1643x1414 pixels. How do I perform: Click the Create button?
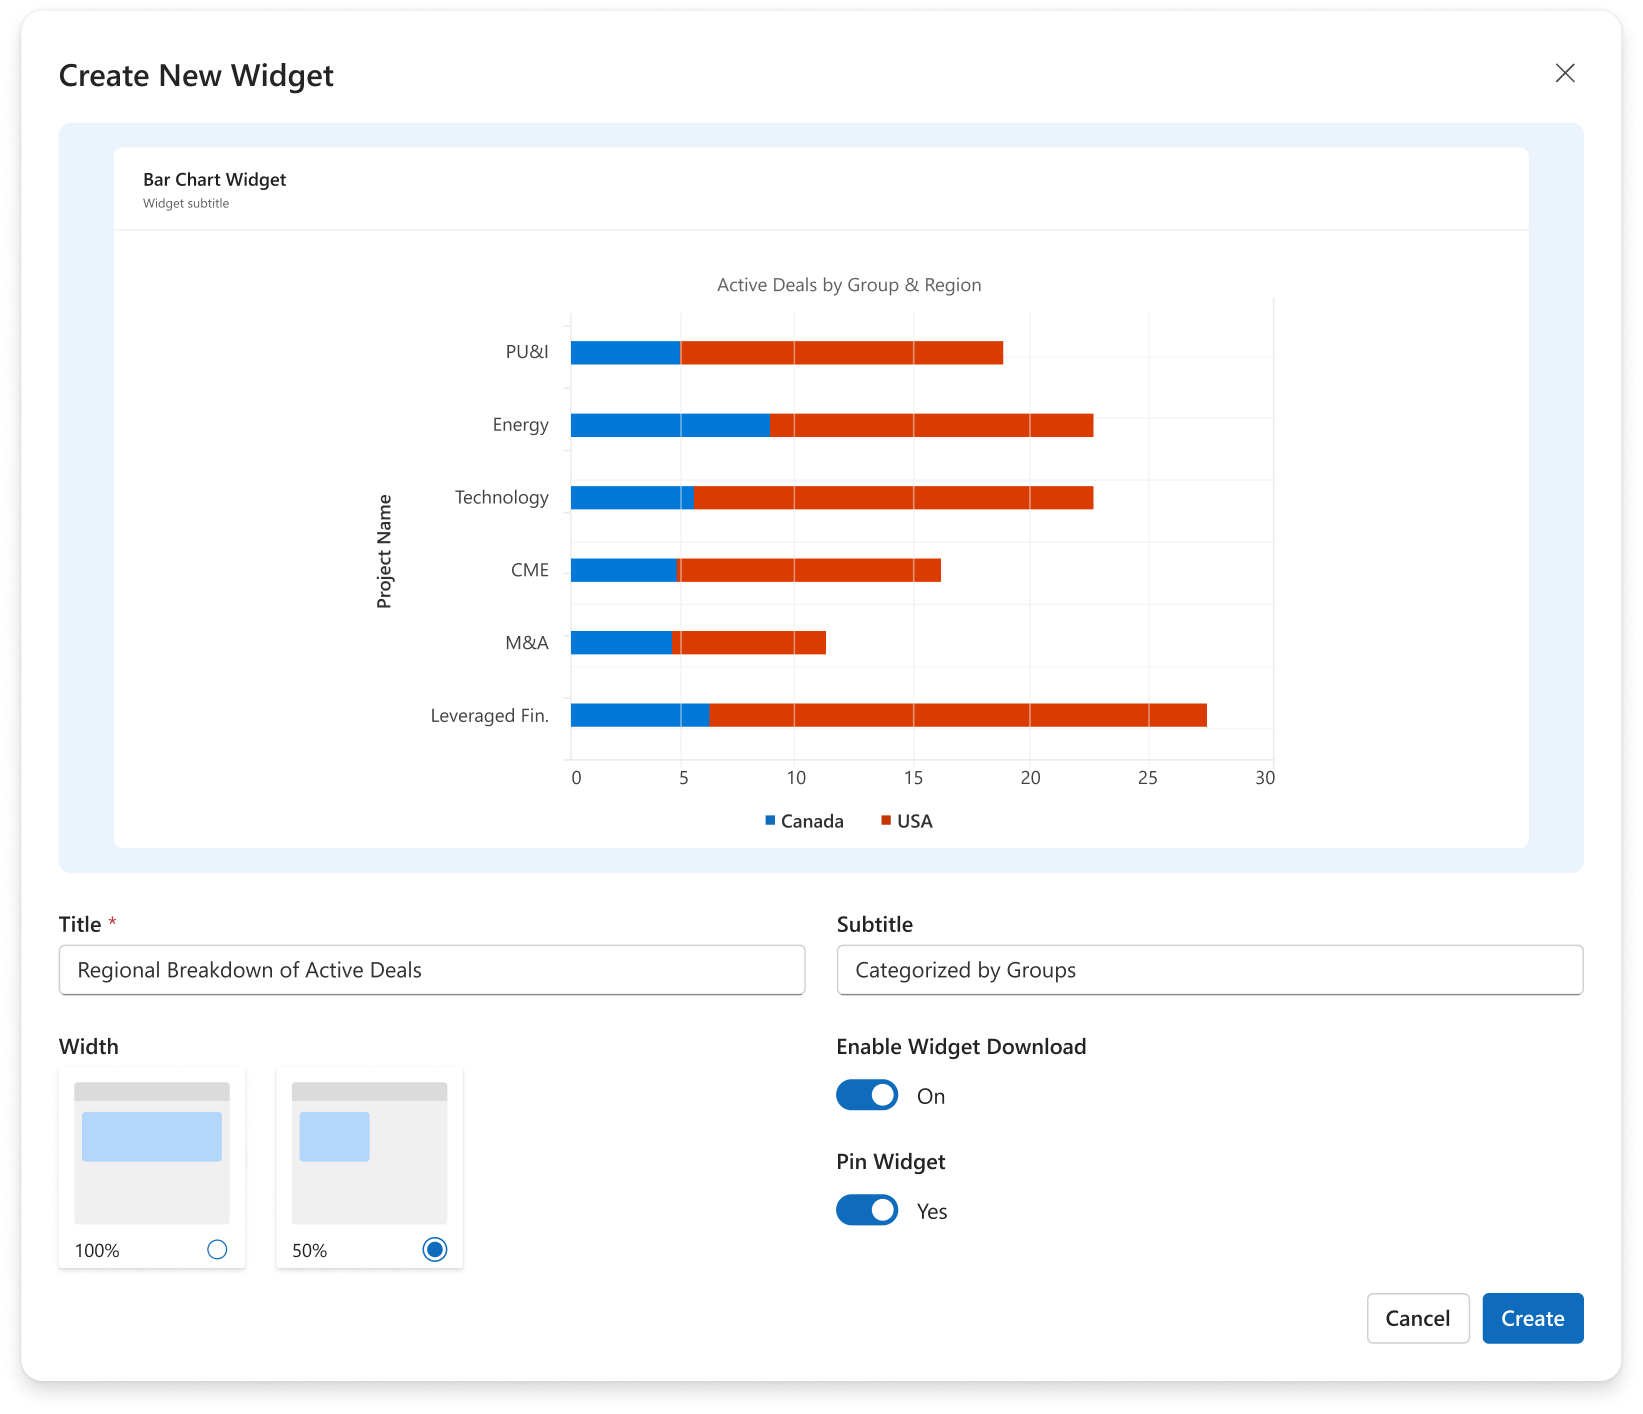coord(1532,1318)
